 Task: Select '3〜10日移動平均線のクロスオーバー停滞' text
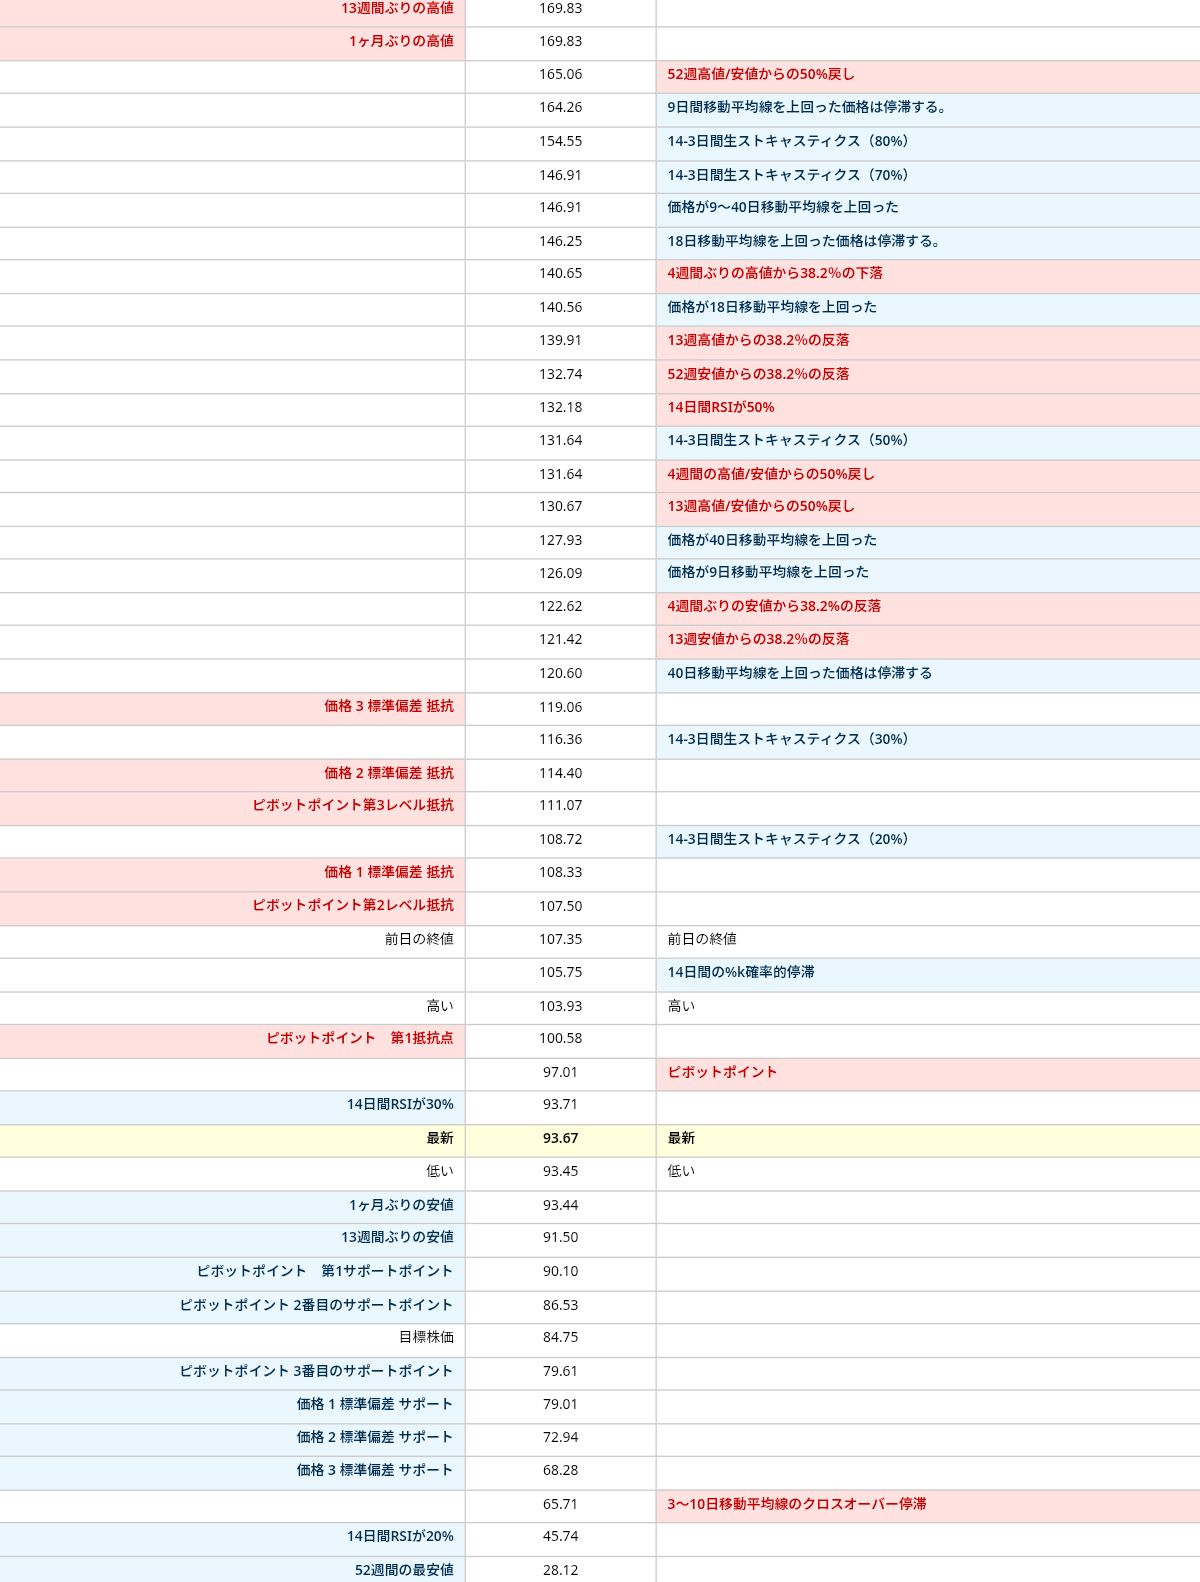pos(797,1504)
